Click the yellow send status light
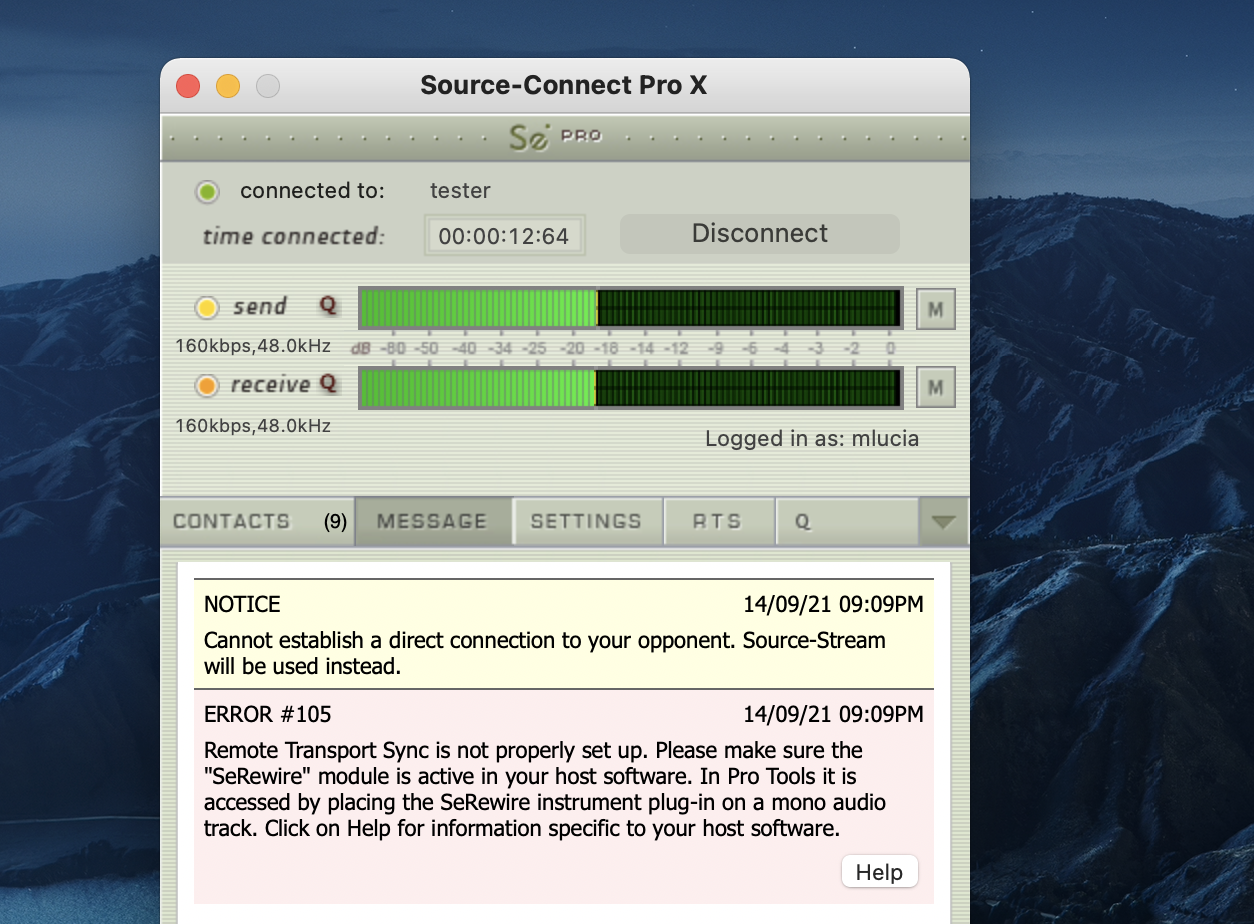This screenshot has width=1254, height=924. [207, 308]
